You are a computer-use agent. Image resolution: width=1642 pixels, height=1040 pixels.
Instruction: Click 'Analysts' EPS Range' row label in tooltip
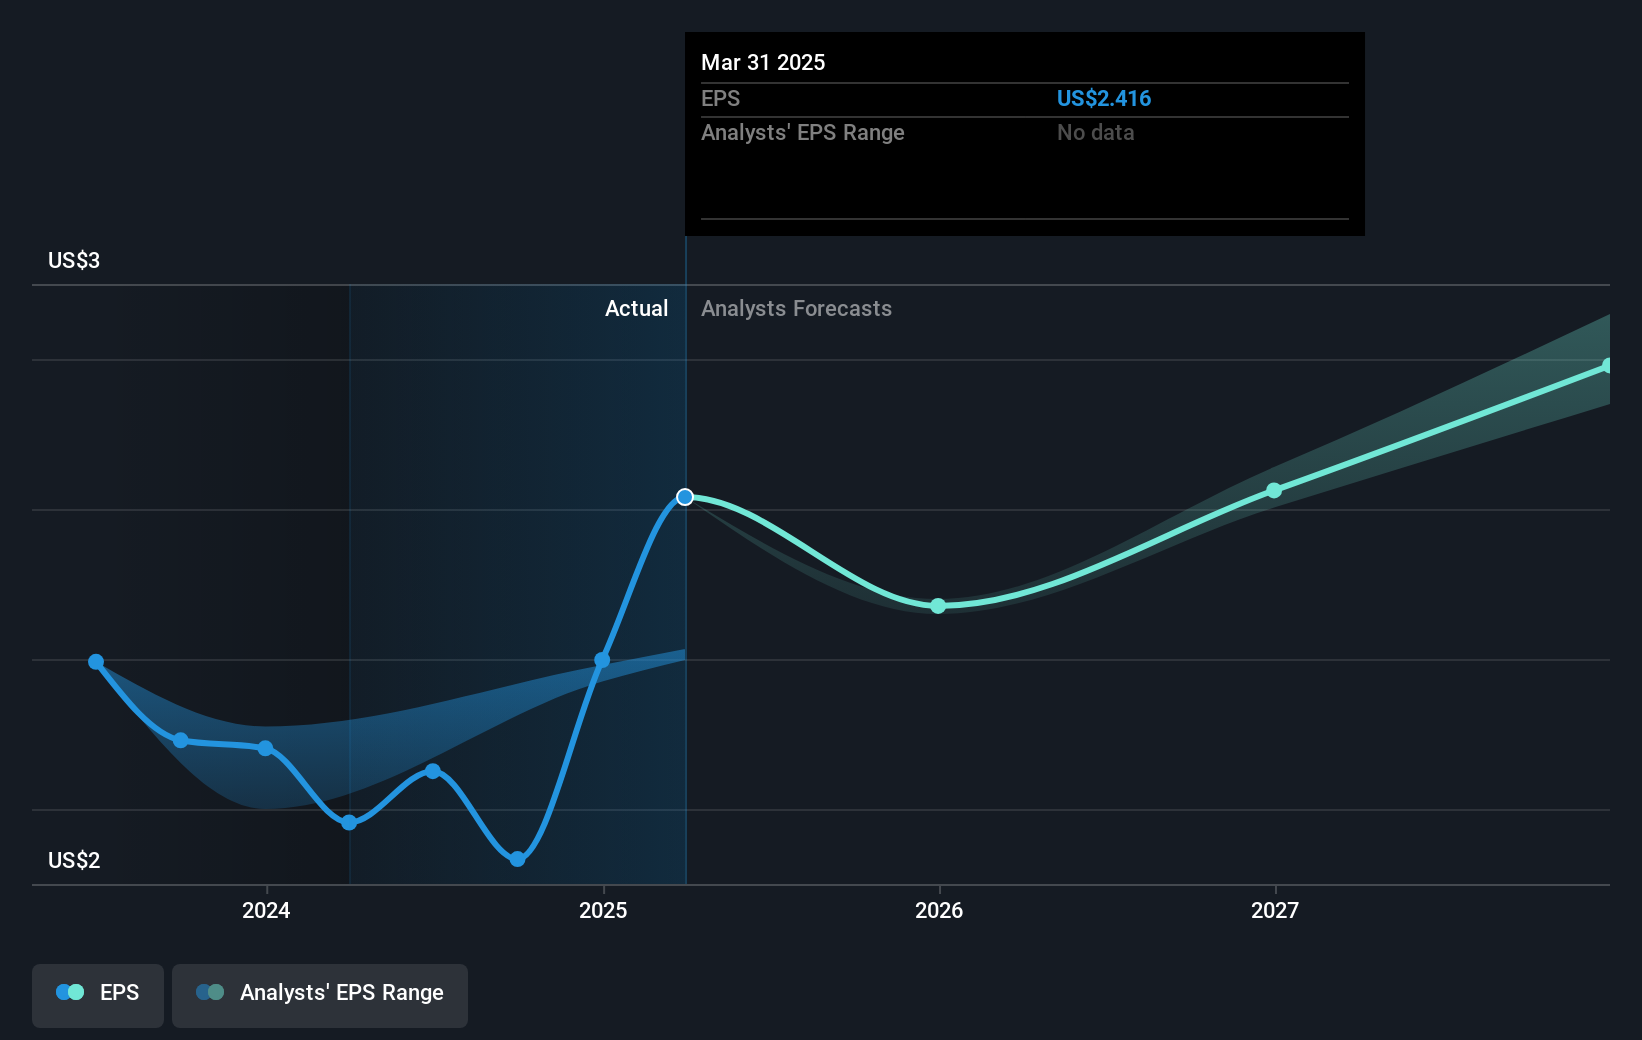point(802,132)
